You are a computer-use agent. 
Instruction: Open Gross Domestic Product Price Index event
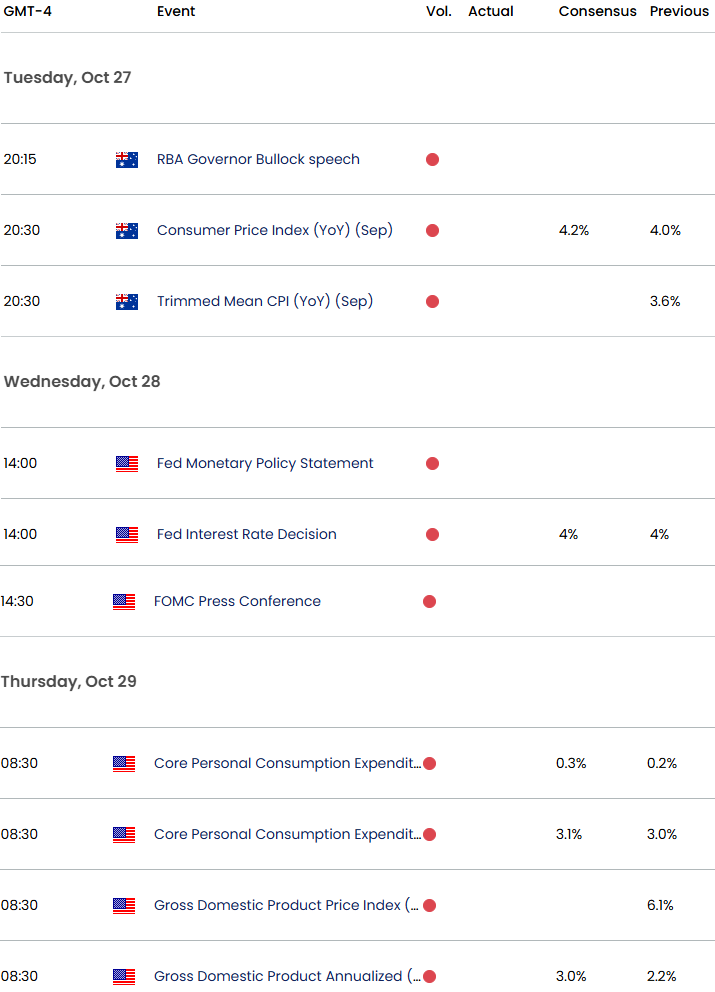pos(286,905)
